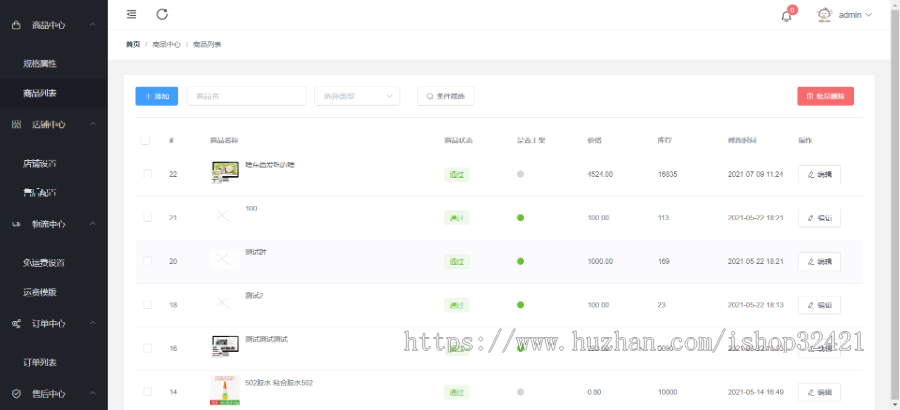
Task: Open 规格属性 in the sidebar
Action: (40, 64)
